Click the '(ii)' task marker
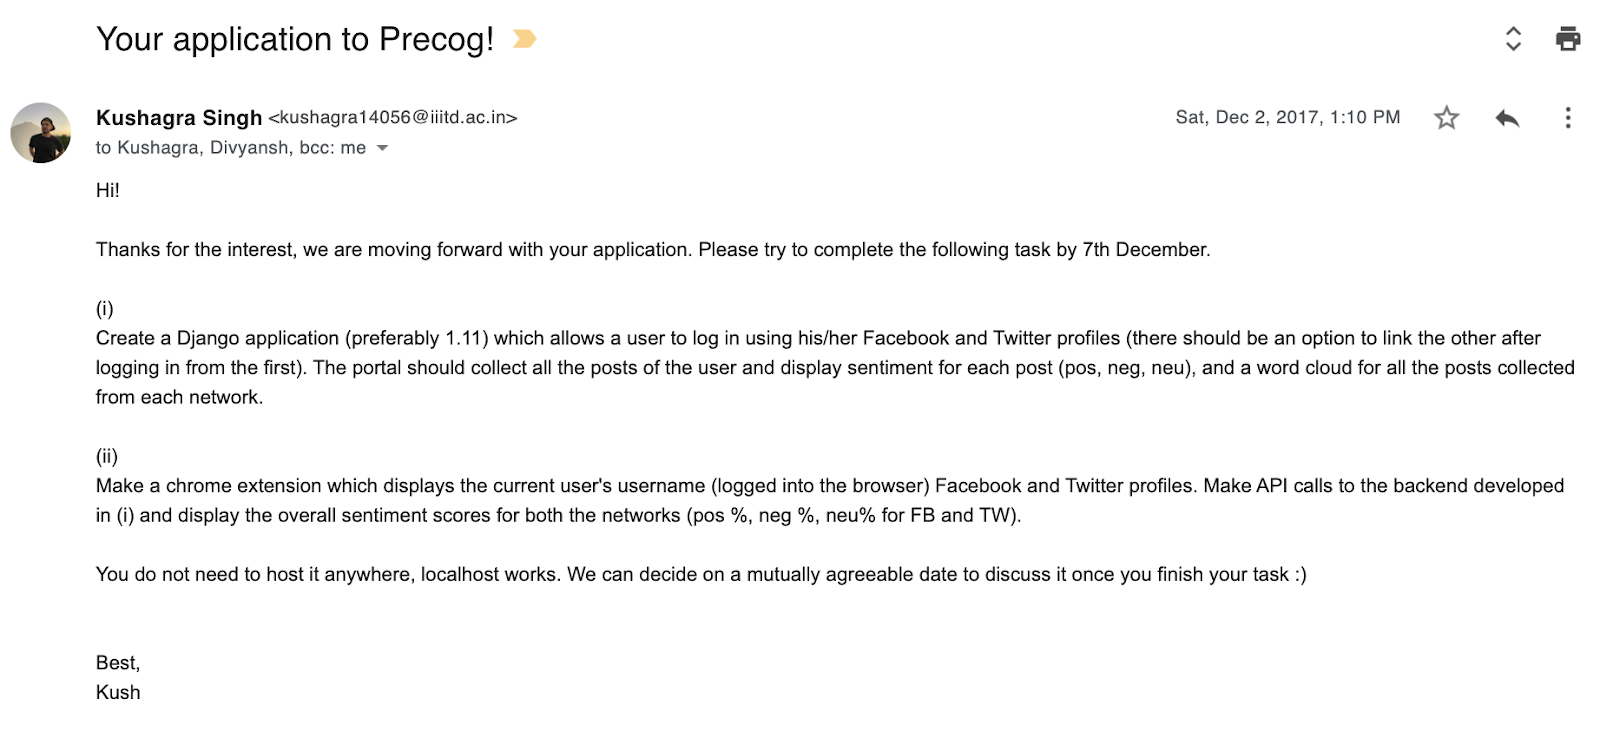This screenshot has width=1600, height=732. 107,456
